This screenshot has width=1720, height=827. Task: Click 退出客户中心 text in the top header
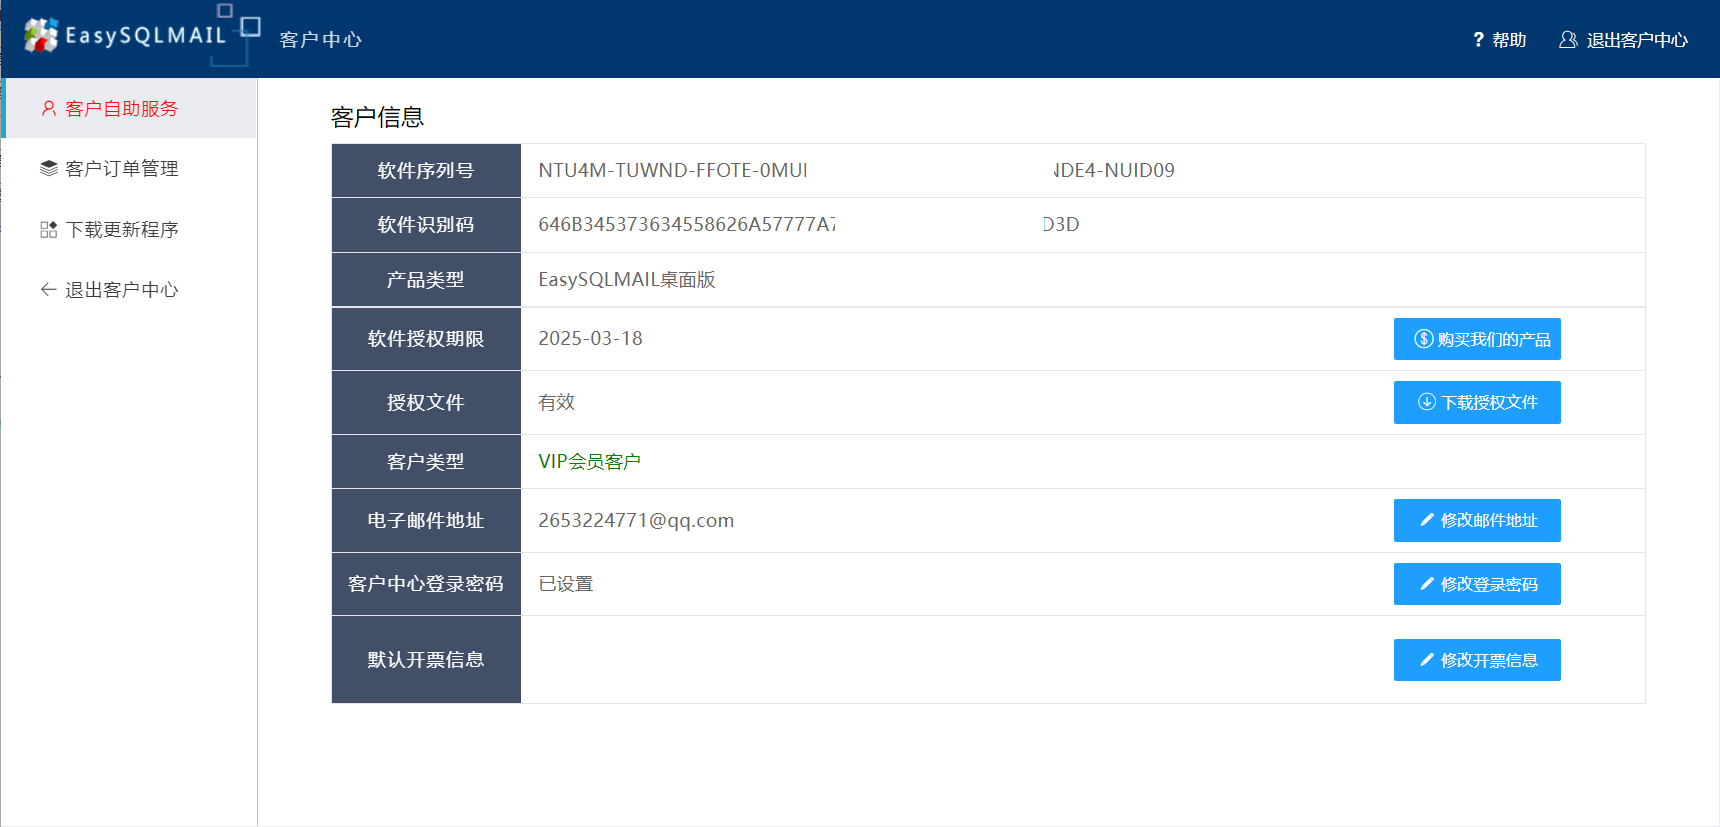pos(1637,40)
